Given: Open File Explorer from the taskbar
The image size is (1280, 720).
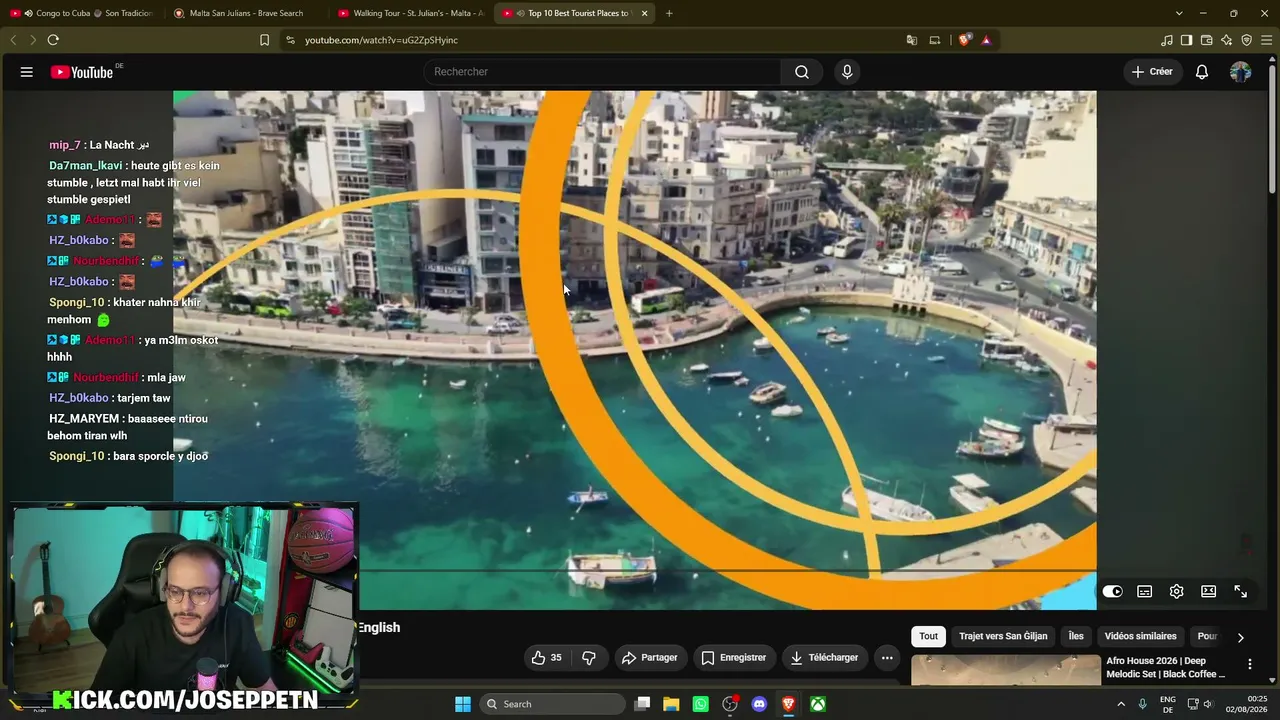Looking at the screenshot, I should [671, 704].
